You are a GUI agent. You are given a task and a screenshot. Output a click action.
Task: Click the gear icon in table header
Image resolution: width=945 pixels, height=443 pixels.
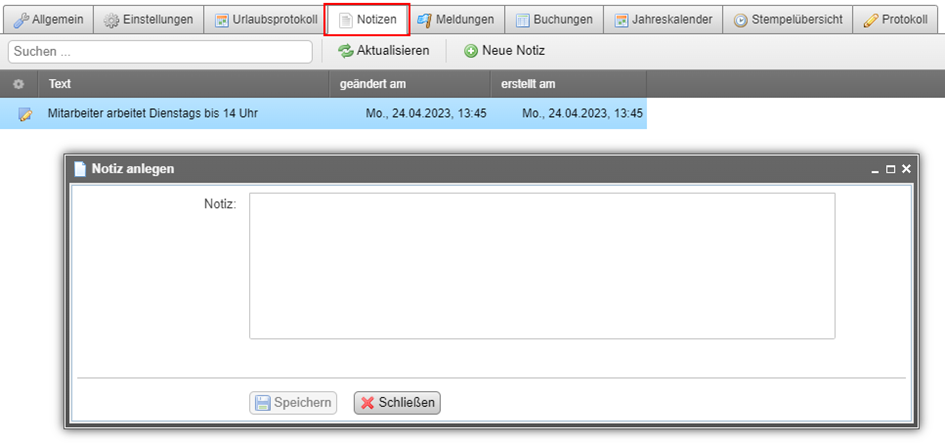(x=18, y=84)
